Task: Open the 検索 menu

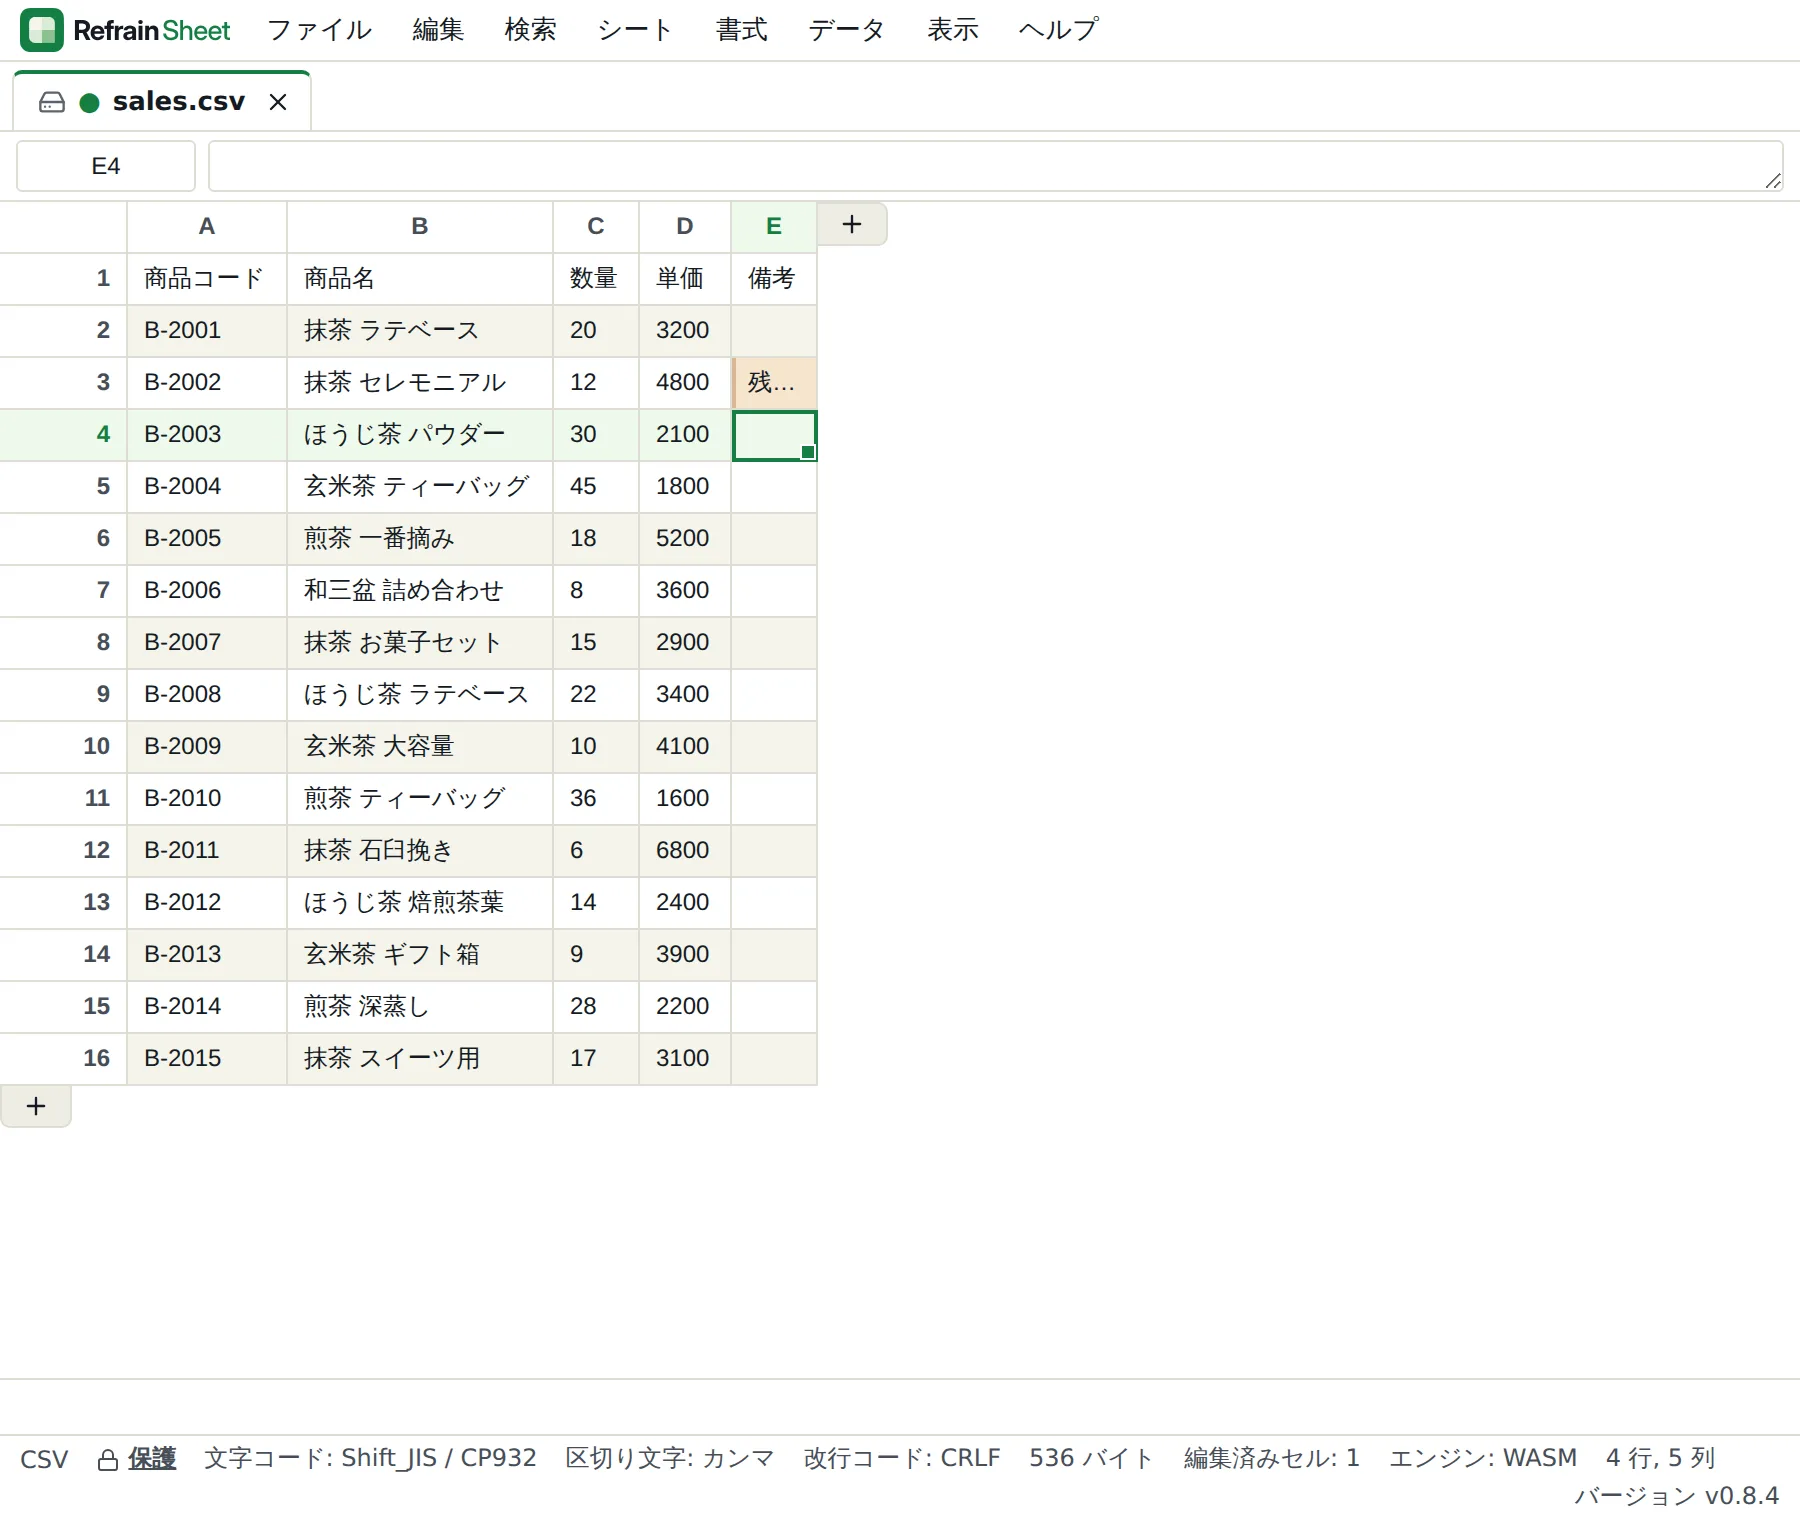Action: pos(530,30)
